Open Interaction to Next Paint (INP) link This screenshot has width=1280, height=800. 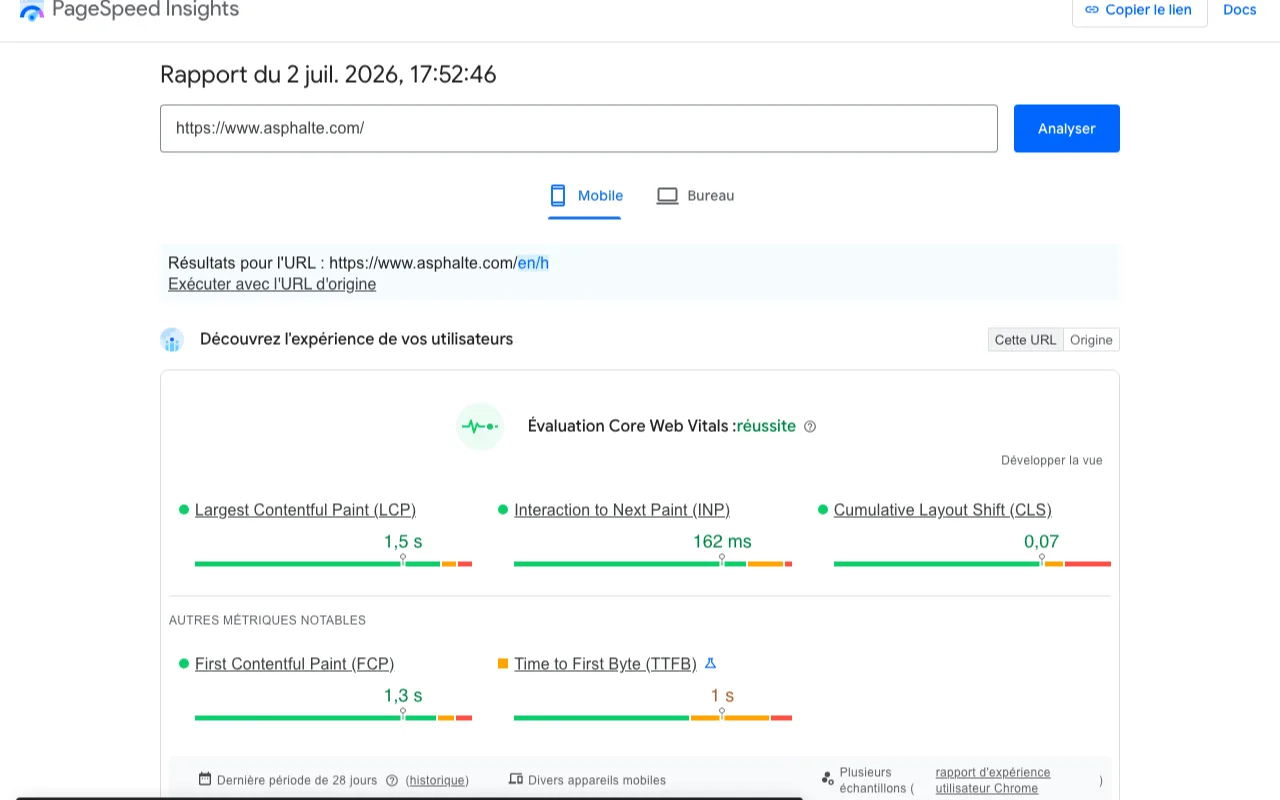click(x=622, y=510)
